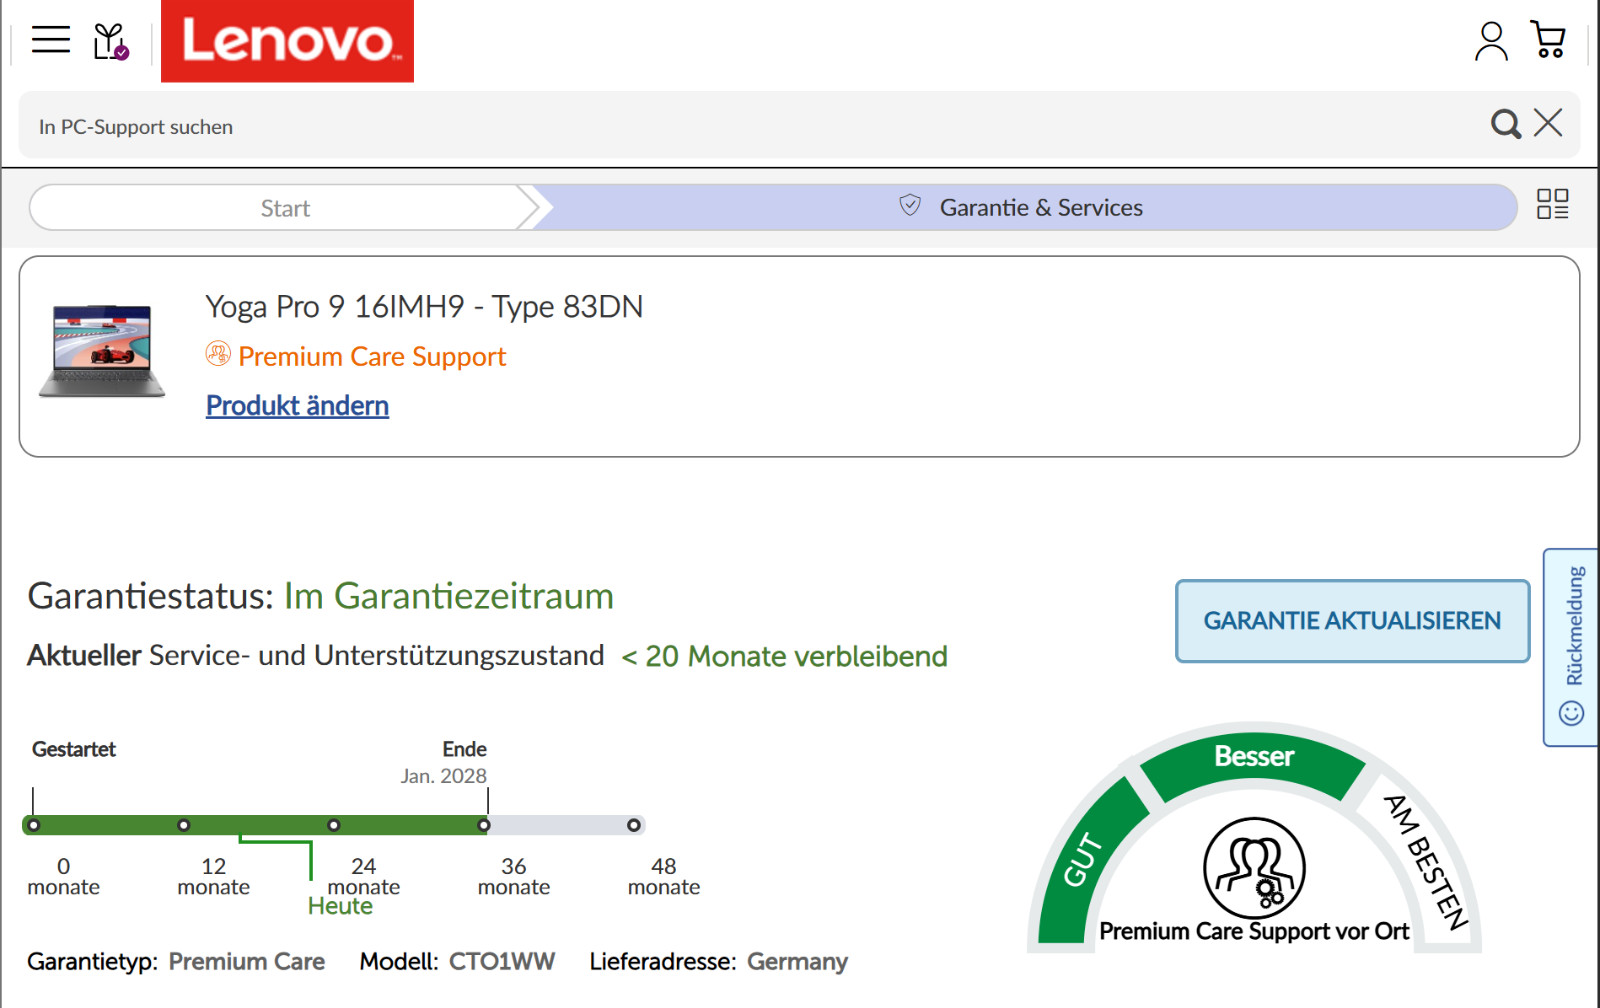Open the Premium Care Support label

coord(372,357)
